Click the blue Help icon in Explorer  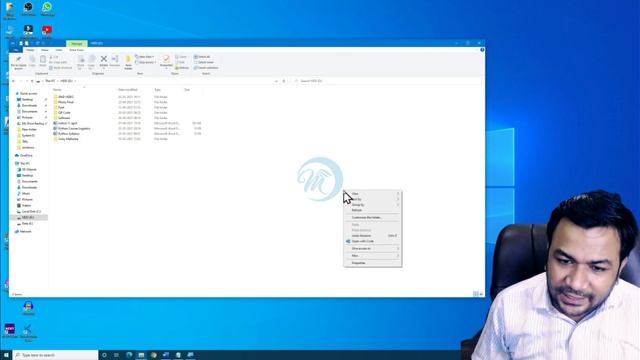482,50
